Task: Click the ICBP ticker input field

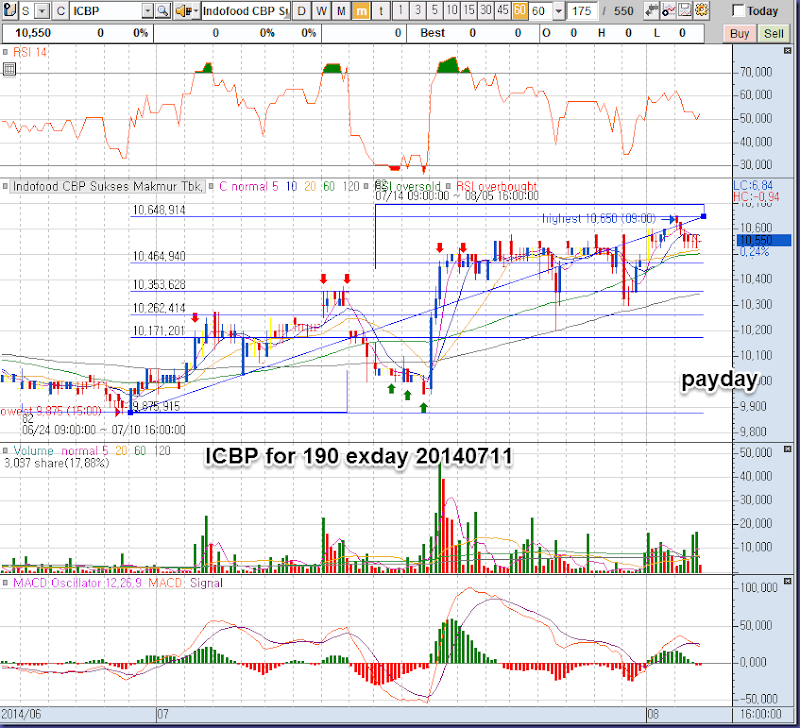Action: pos(106,11)
